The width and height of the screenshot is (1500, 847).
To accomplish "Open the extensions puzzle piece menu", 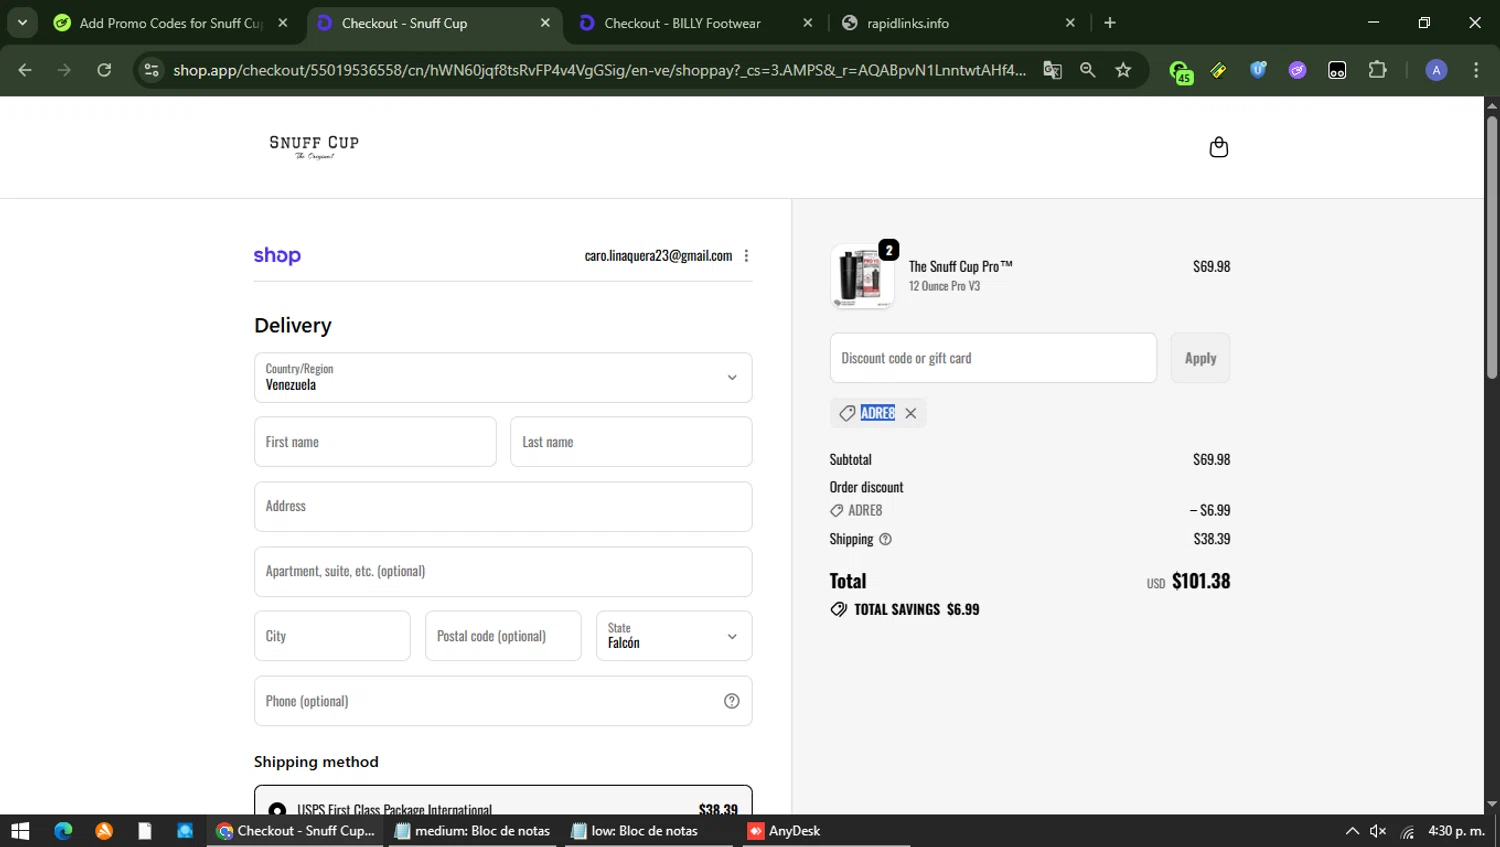I will (x=1377, y=70).
